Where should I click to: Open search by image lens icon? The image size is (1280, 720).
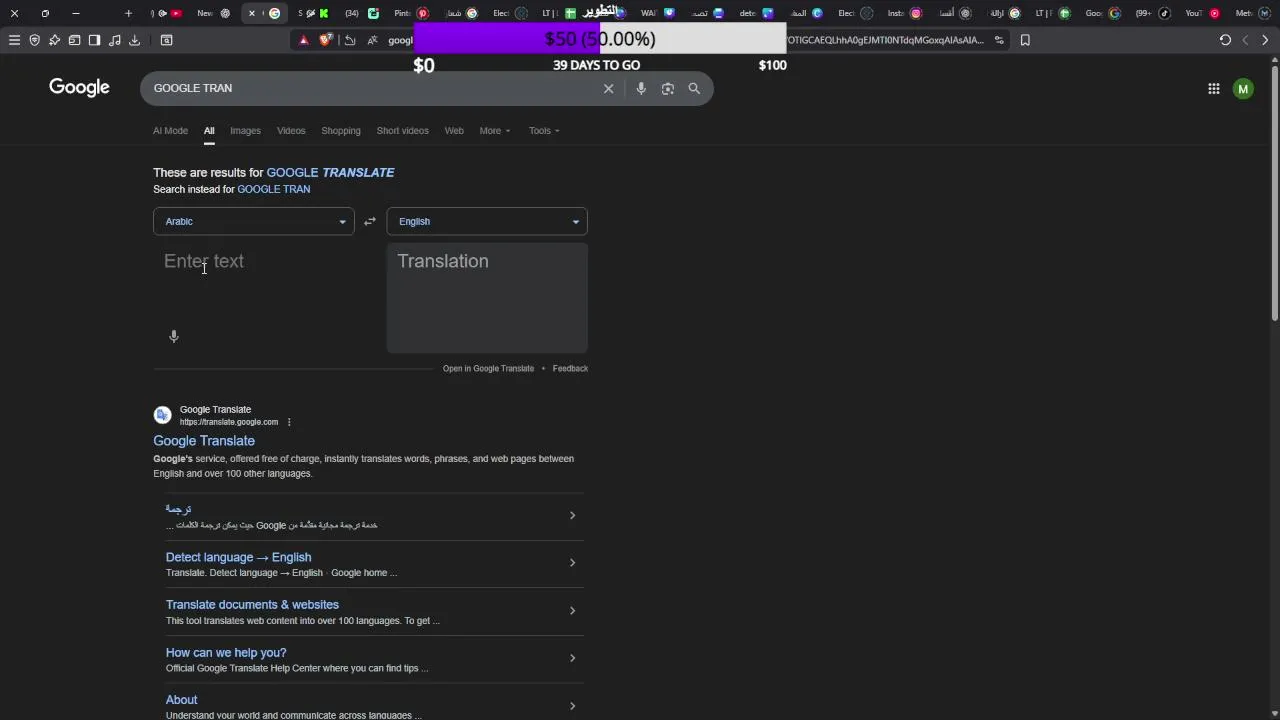click(668, 88)
